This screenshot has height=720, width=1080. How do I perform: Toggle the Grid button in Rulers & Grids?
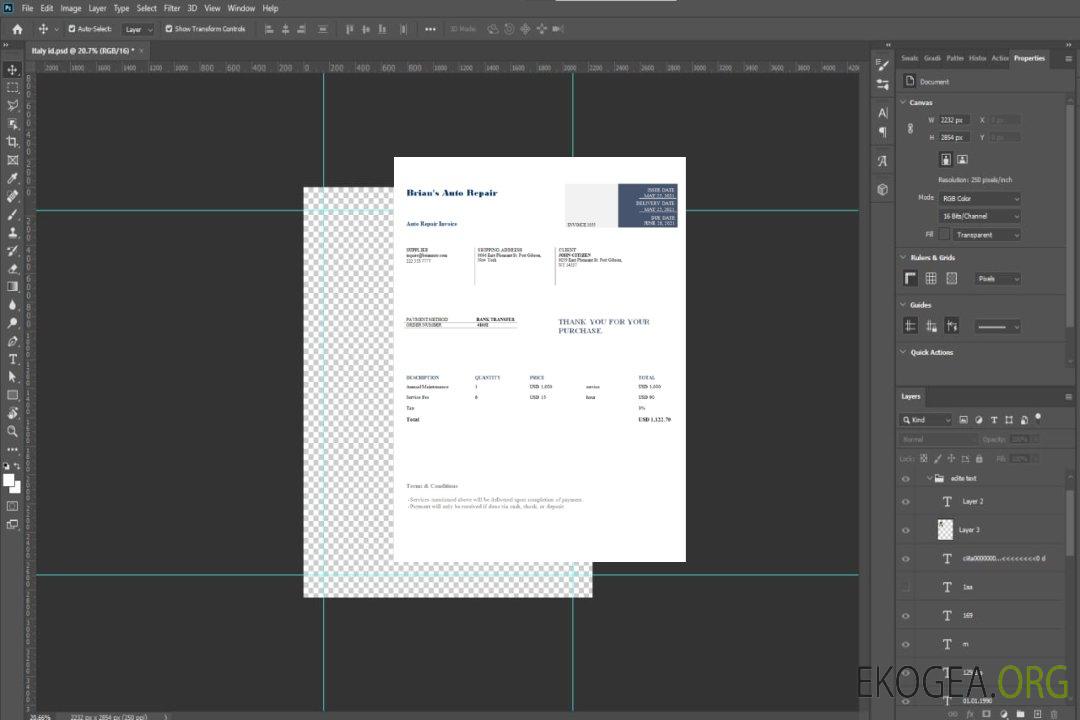931,278
